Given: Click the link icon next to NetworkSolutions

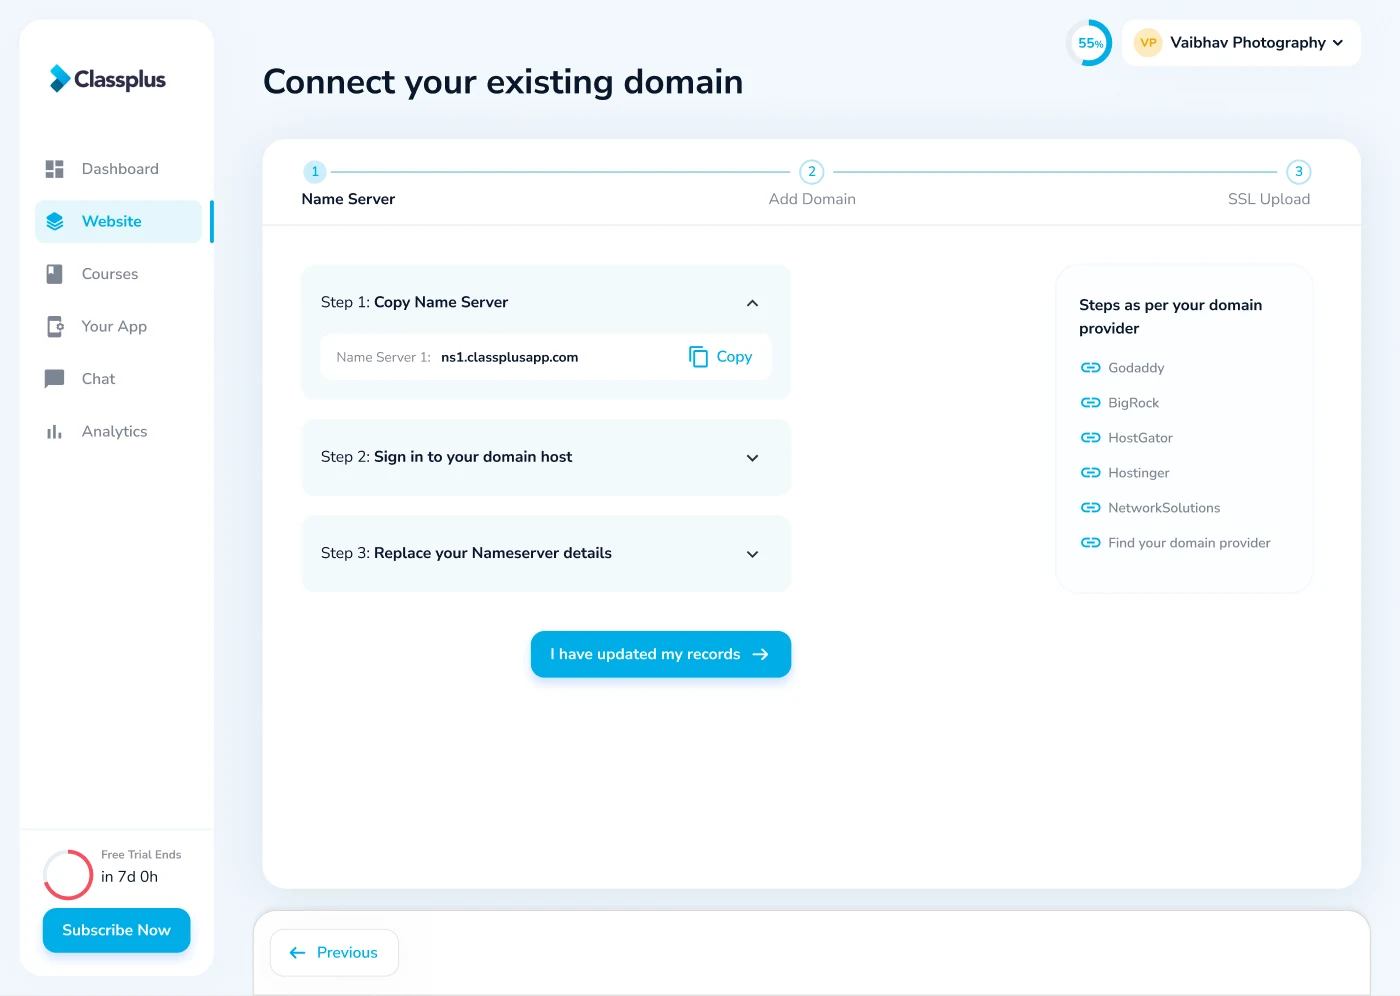Looking at the screenshot, I should point(1090,508).
